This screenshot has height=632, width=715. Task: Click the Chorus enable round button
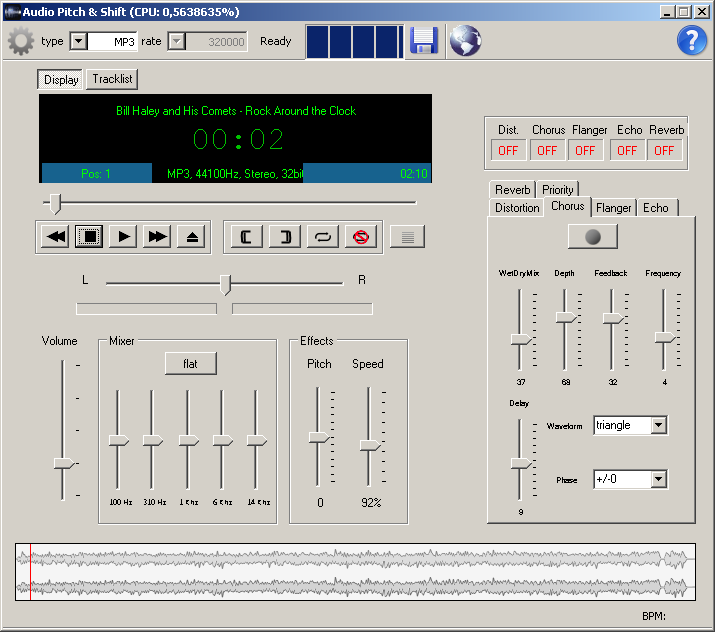592,237
